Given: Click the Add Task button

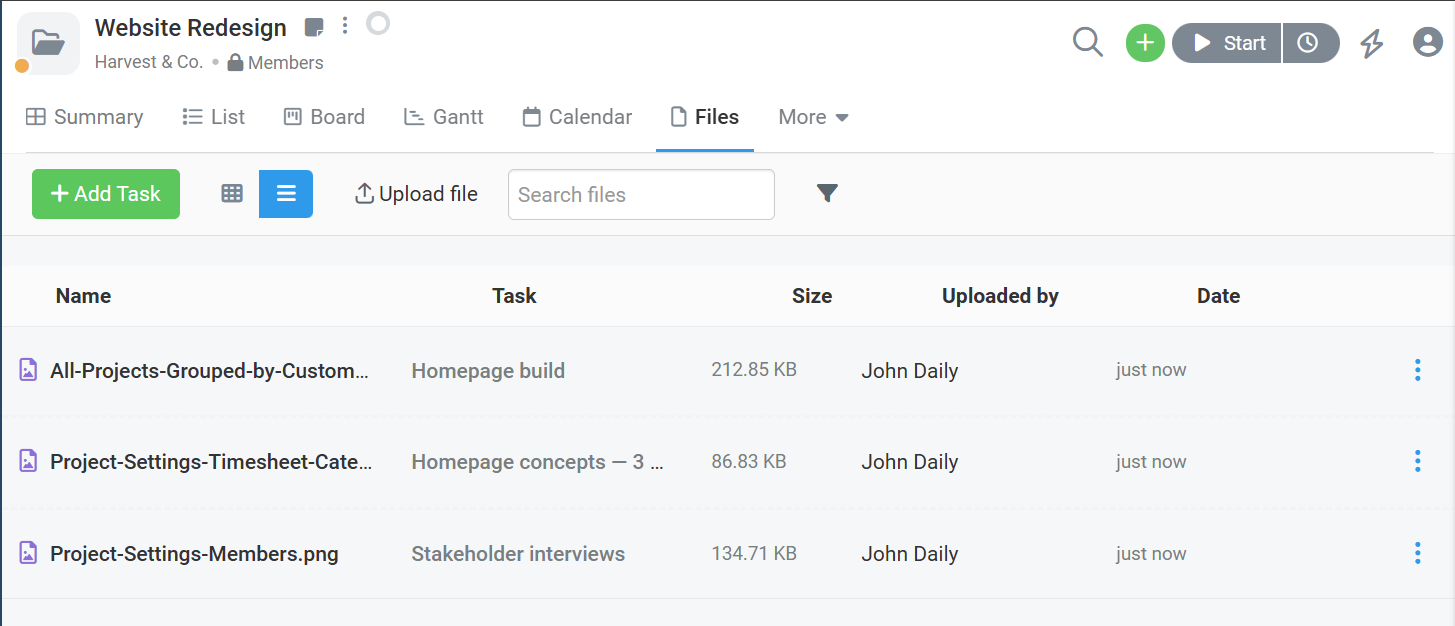Looking at the screenshot, I should point(106,194).
